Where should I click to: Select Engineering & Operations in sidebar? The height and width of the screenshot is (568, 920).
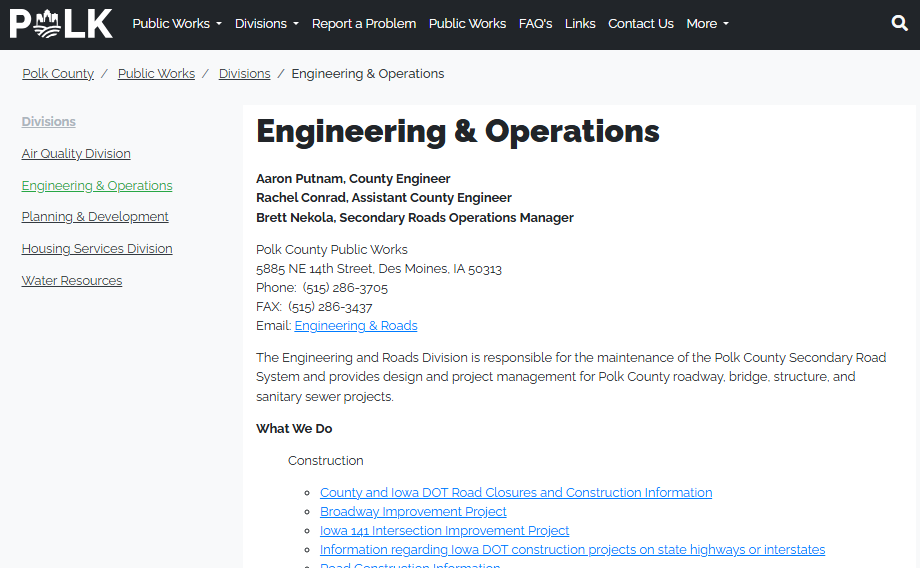[x=97, y=186]
